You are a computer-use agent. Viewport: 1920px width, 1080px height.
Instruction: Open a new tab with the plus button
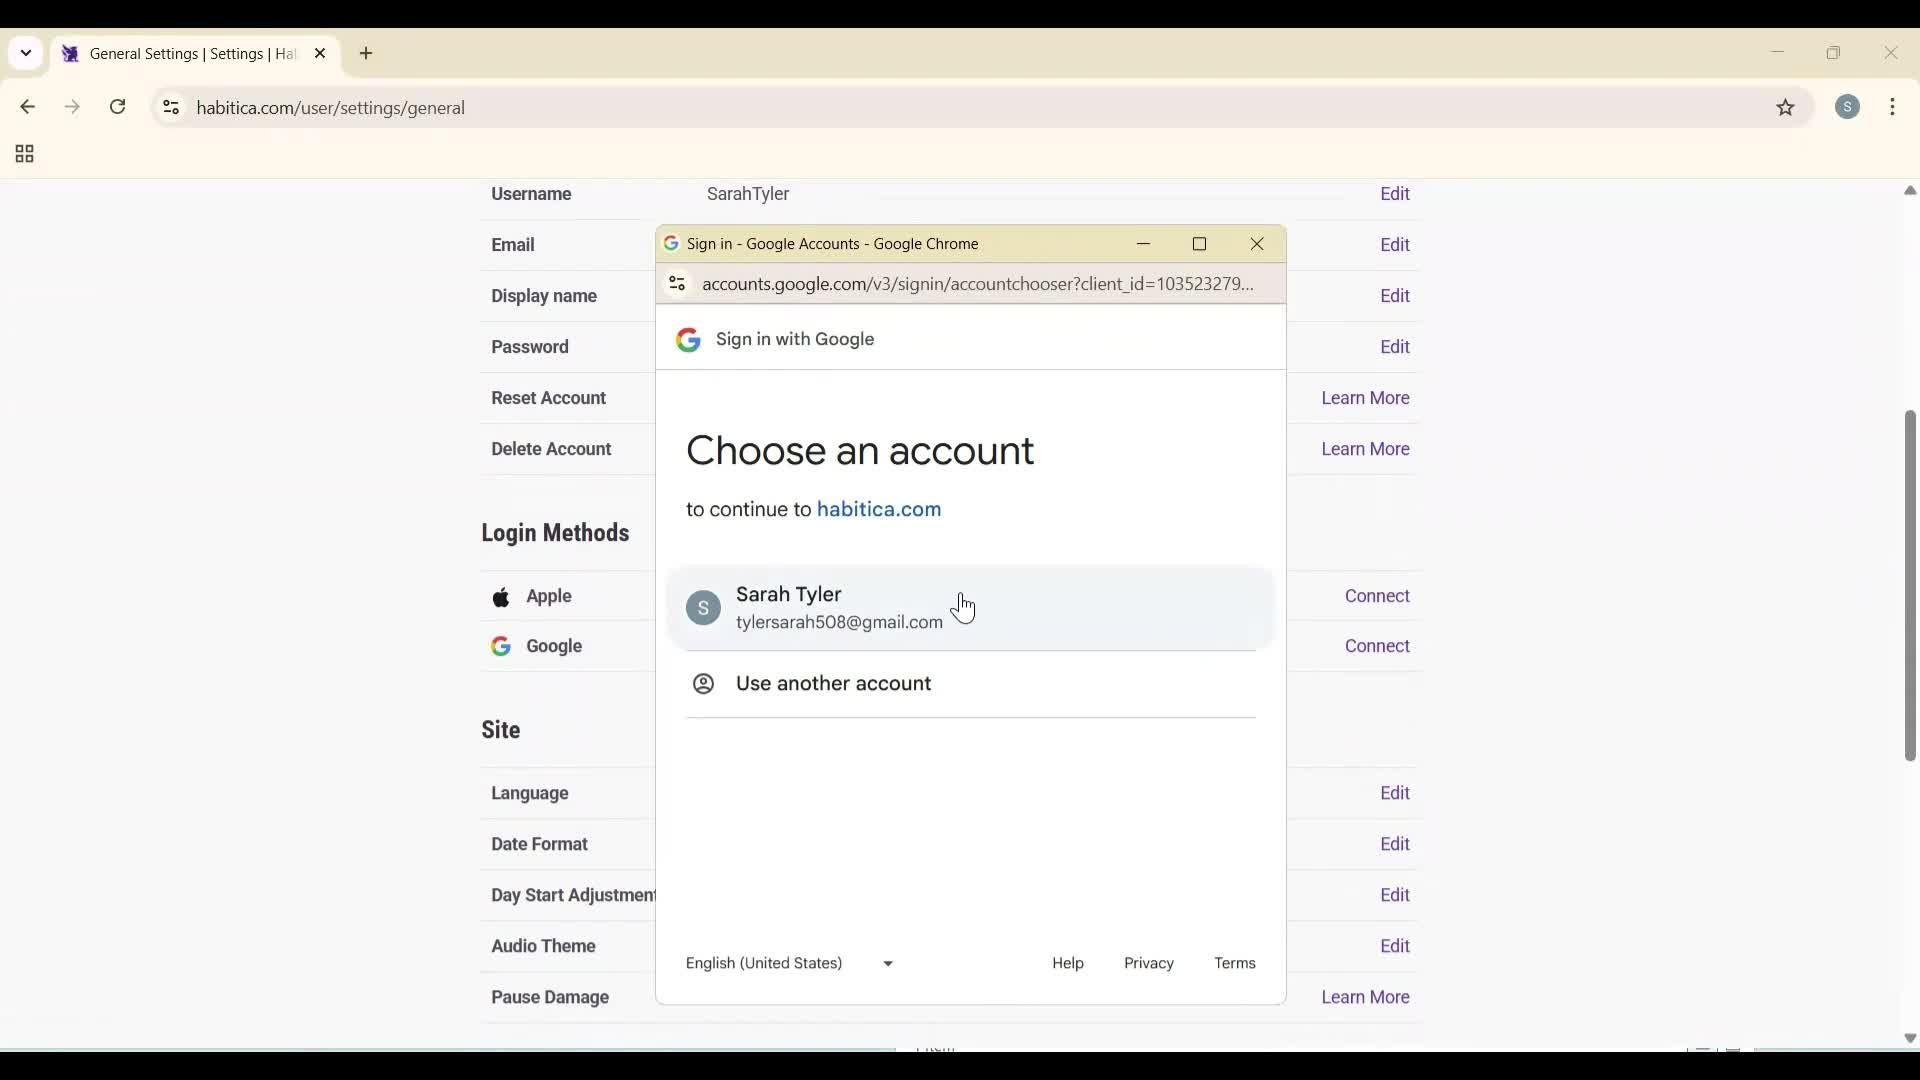[x=366, y=53]
